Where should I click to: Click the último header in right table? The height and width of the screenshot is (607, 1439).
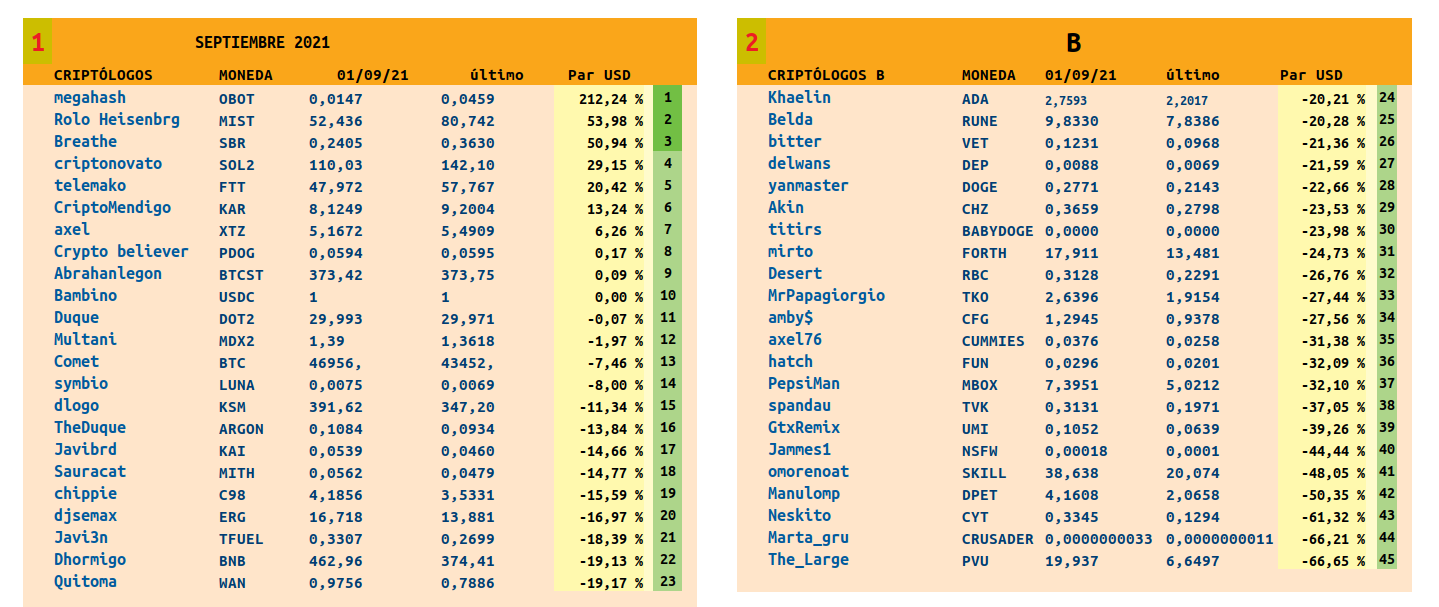coord(1192,75)
